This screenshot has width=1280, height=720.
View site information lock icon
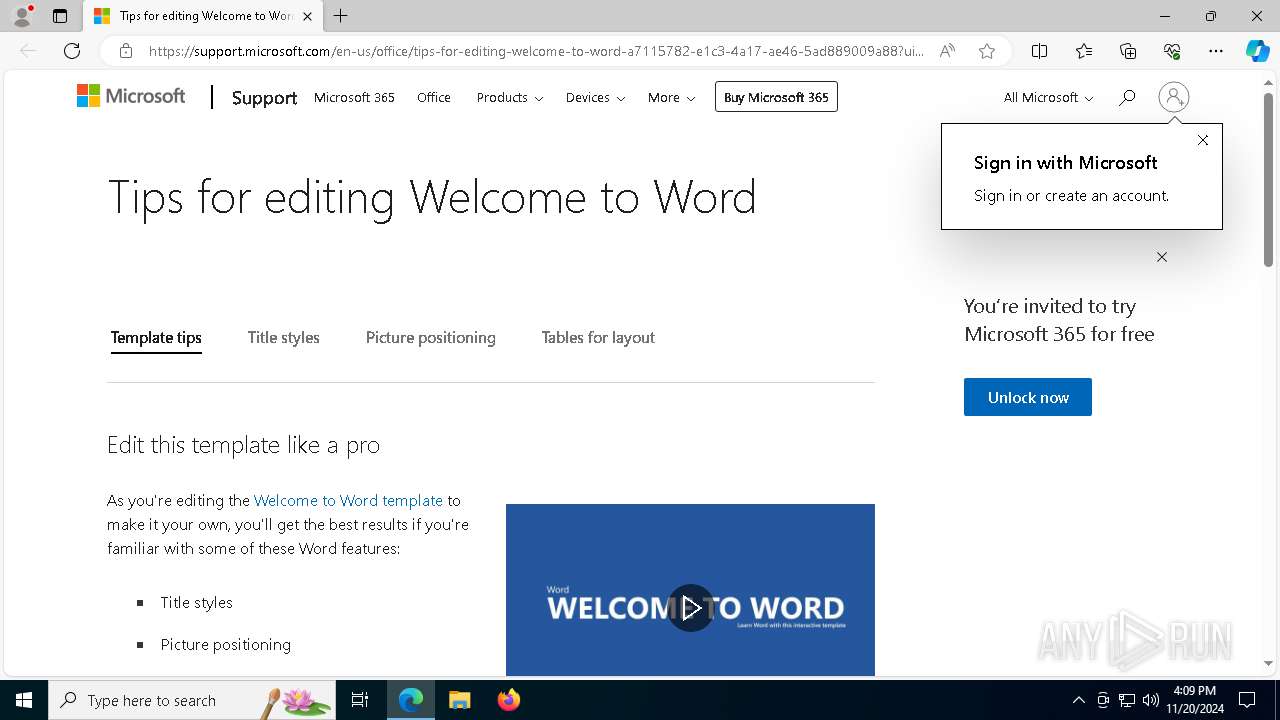[125, 51]
